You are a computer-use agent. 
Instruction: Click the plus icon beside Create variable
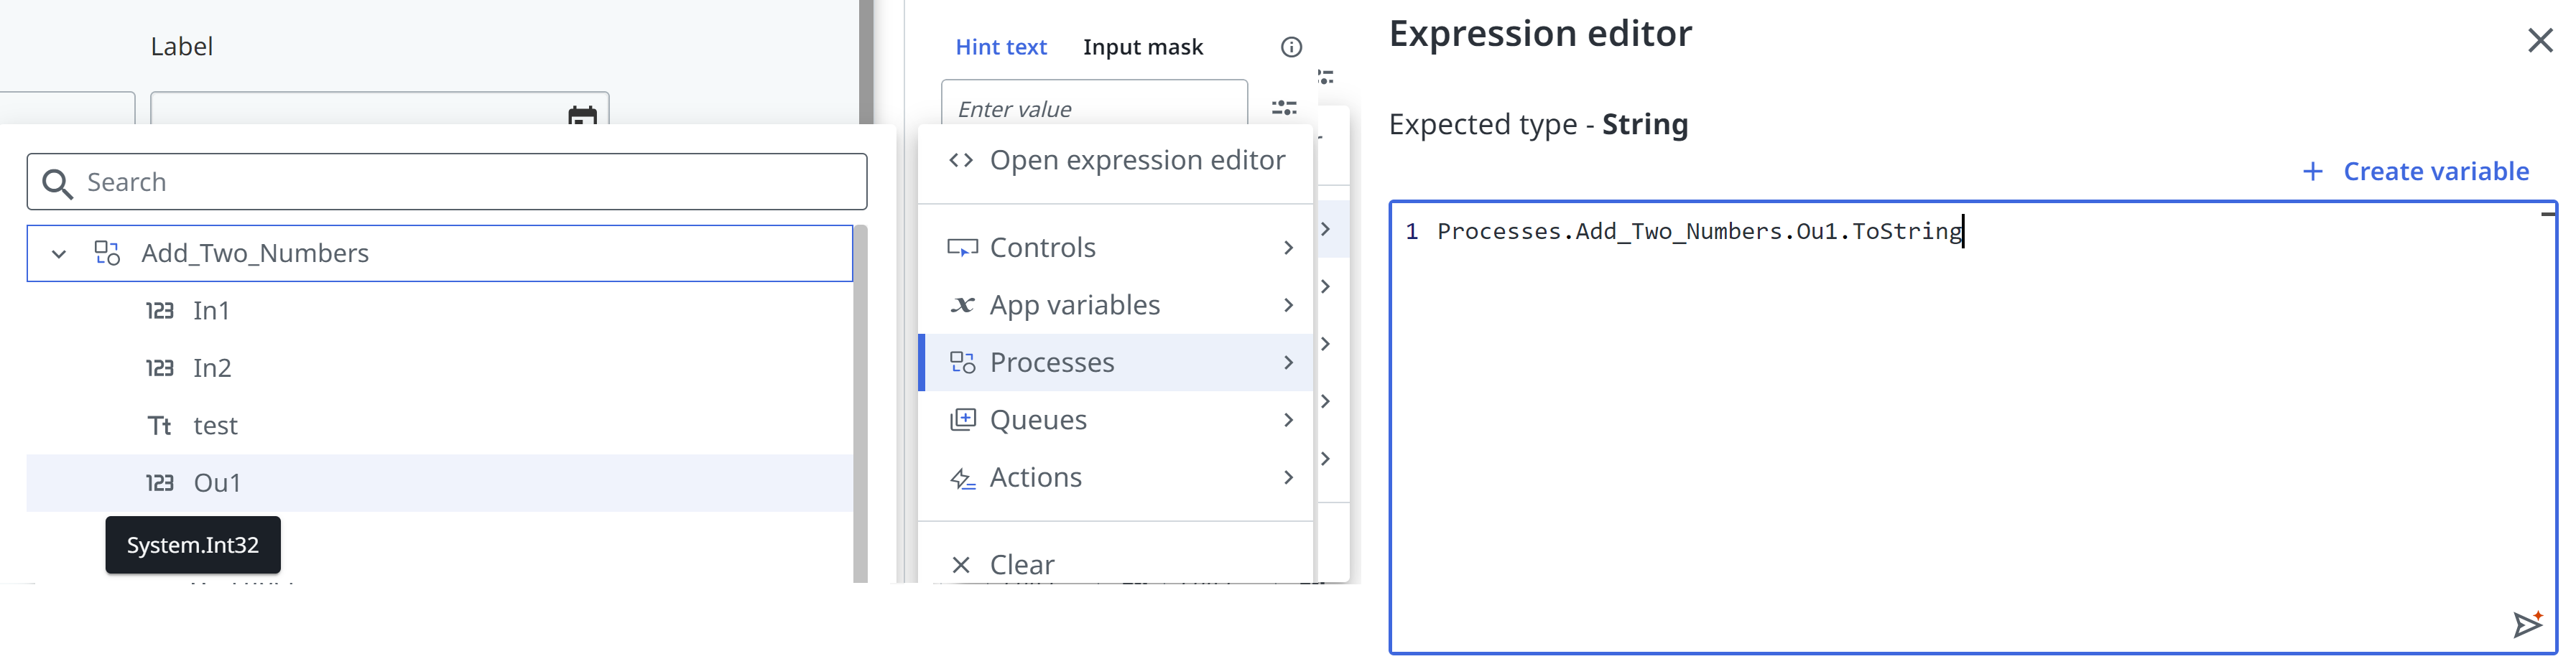[x=2313, y=172]
